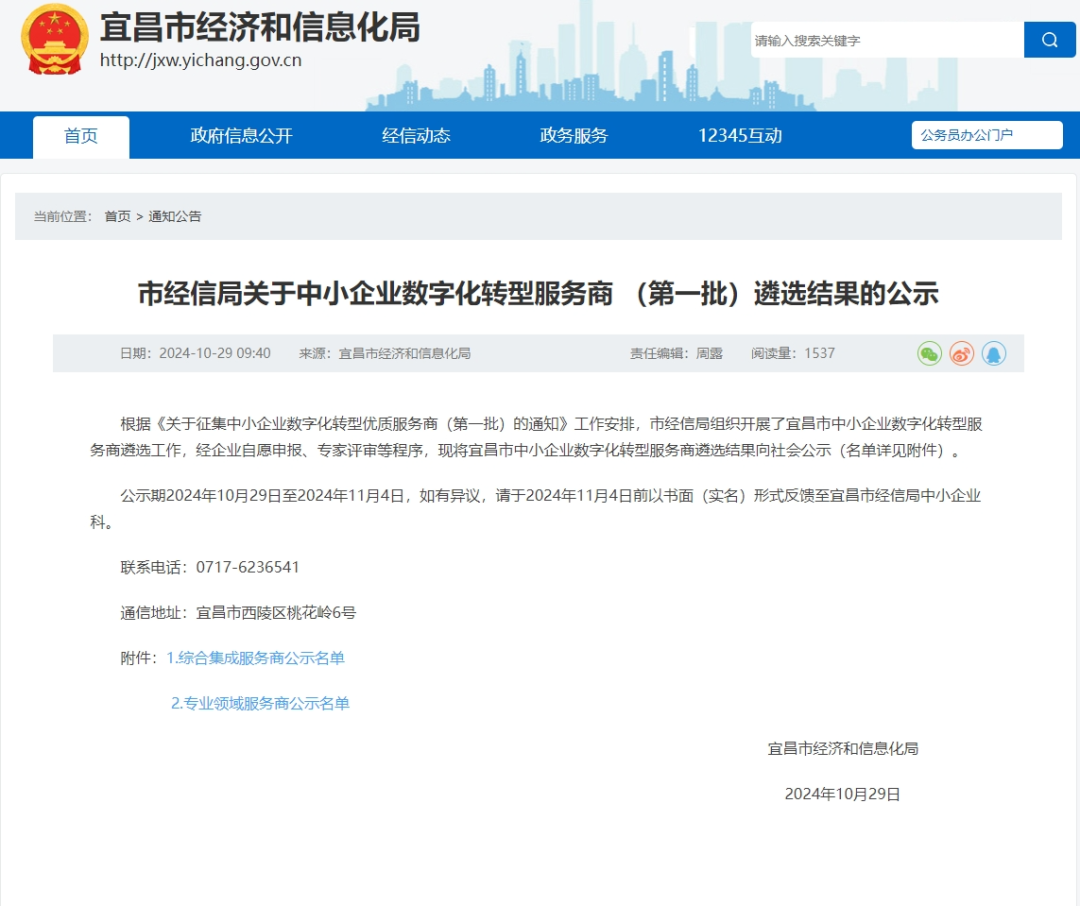This screenshot has width=1080, height=906.
Task: Click 公务员办公门户 button
Action: (x=987, y=135)
